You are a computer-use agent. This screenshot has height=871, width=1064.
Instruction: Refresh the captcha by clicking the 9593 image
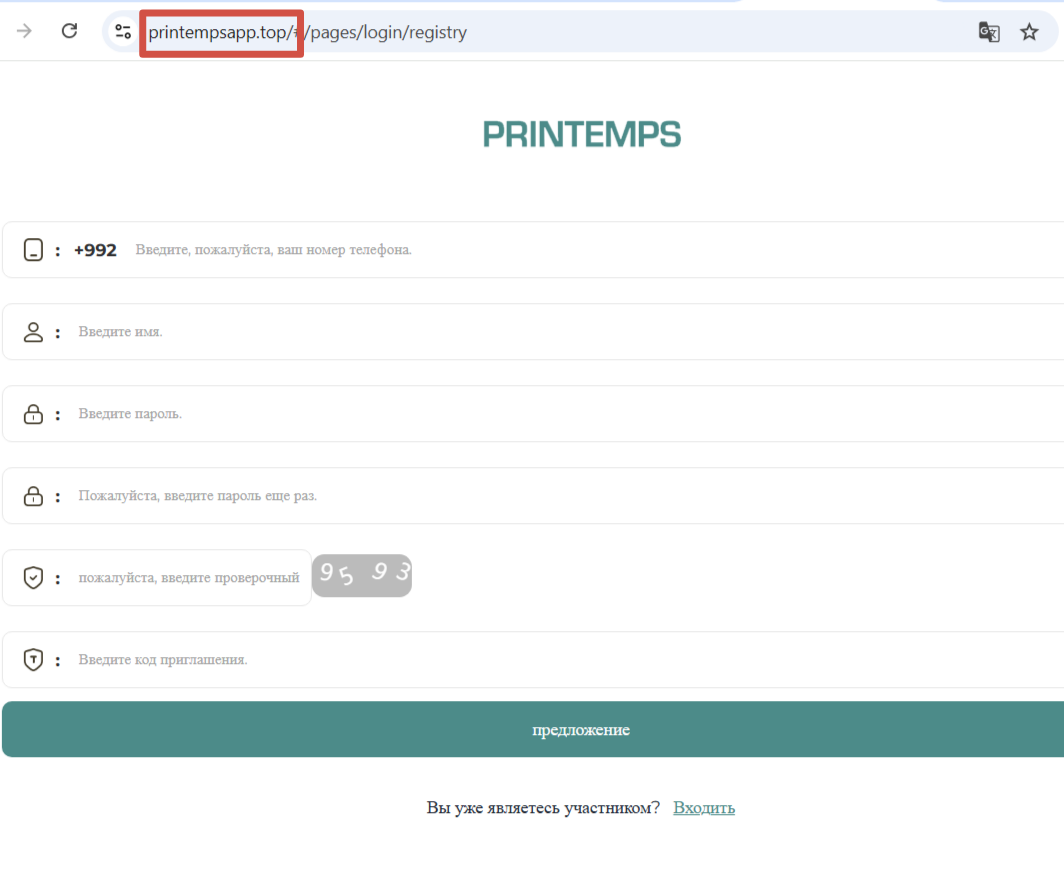pos(362,576)
